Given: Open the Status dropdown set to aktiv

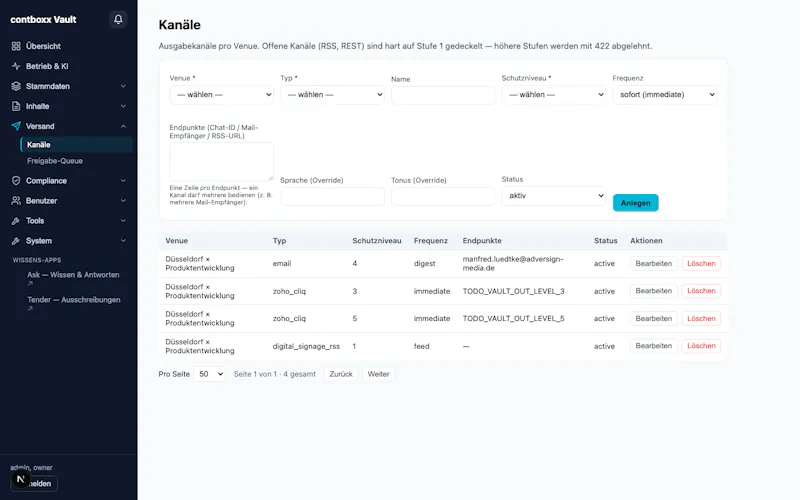Looking at the screenshot, I should pos(554,195).
